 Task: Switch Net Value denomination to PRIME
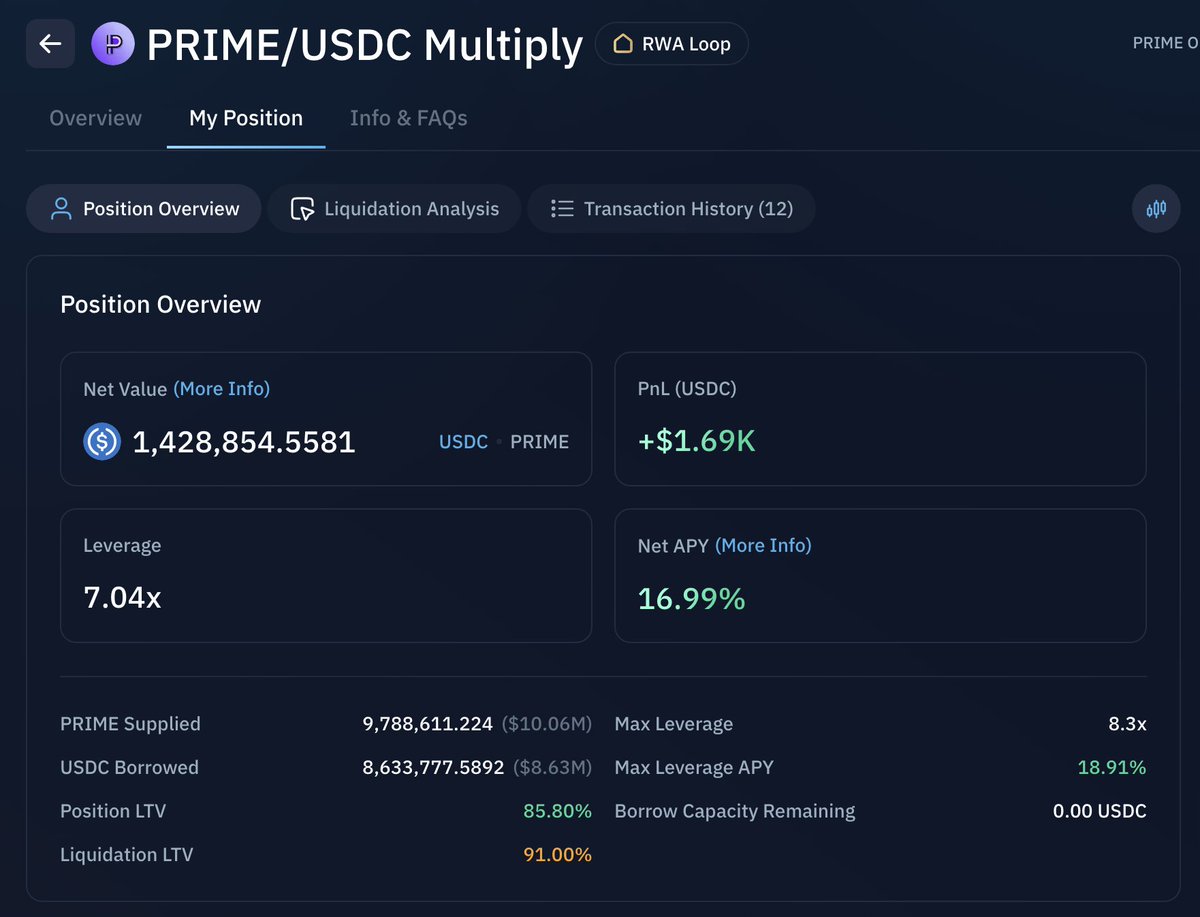[x=539, y=442]
